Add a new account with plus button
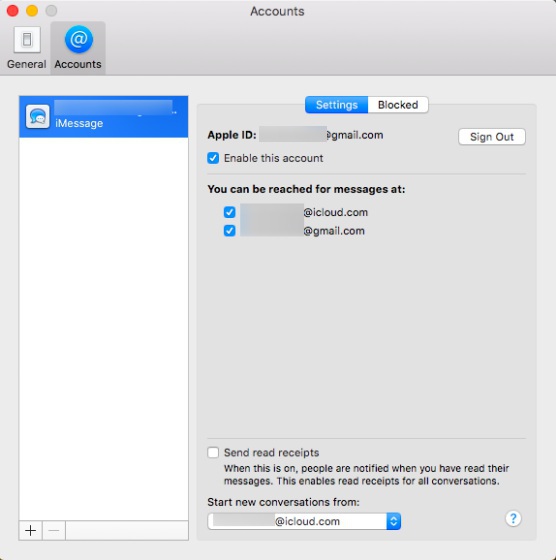The image size is (556, 560). [31, 530]
